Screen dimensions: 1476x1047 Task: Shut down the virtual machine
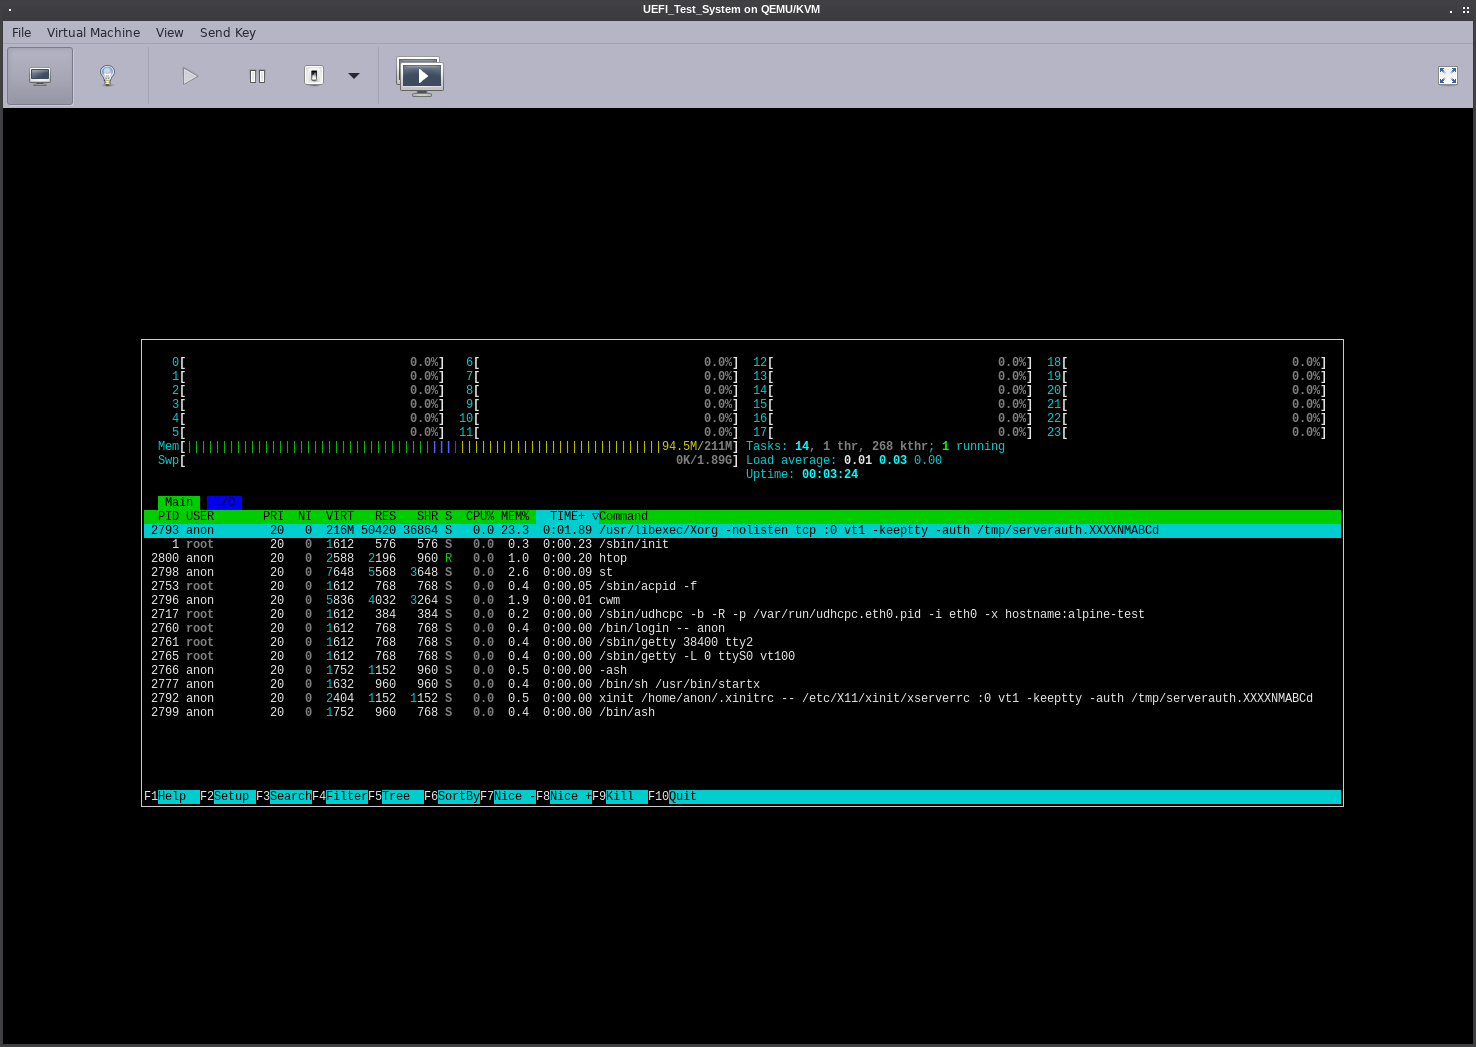pos(314,76)
